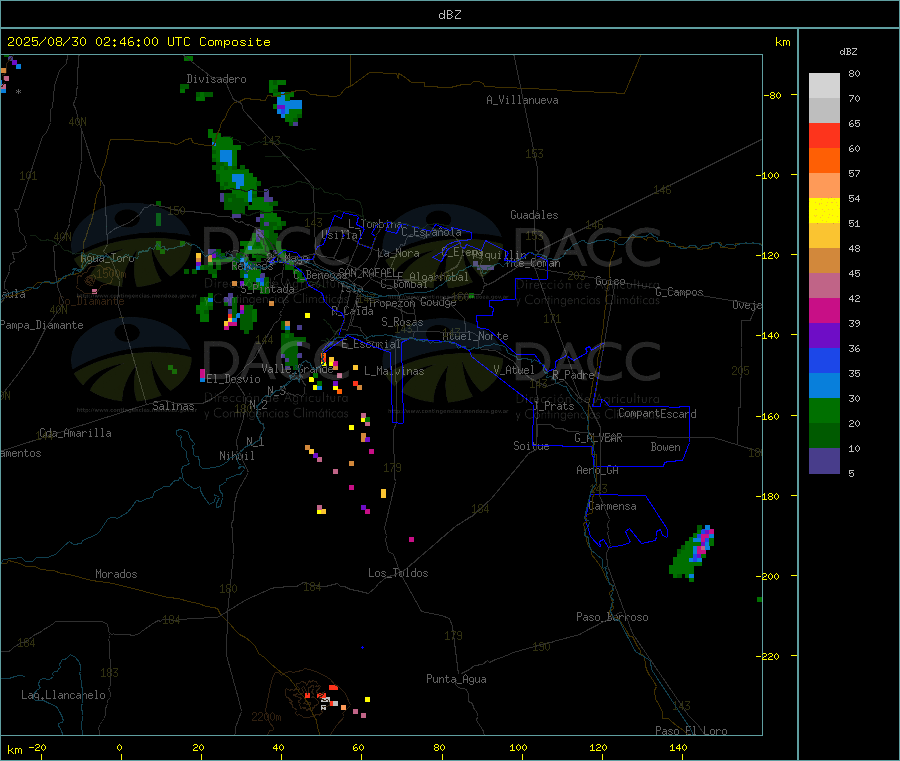Click the Guico map label
This screenshot has height=761, width=900.
[610, 281]
